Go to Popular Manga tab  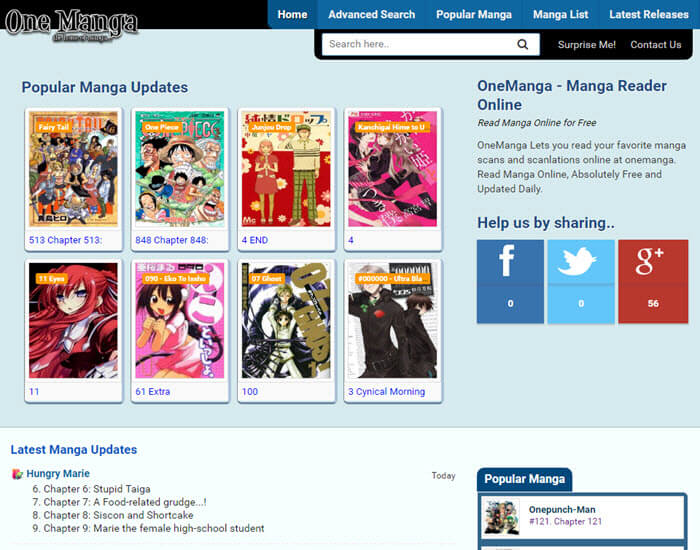point(474,14)
